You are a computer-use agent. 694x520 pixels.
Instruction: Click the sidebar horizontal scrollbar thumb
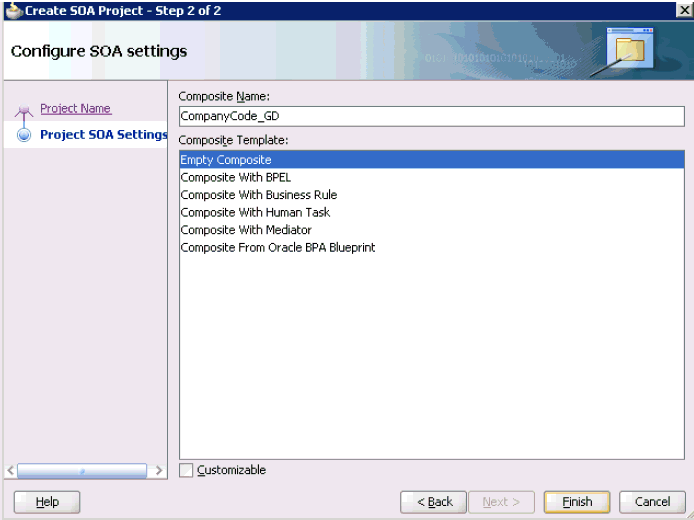point(82,471)
